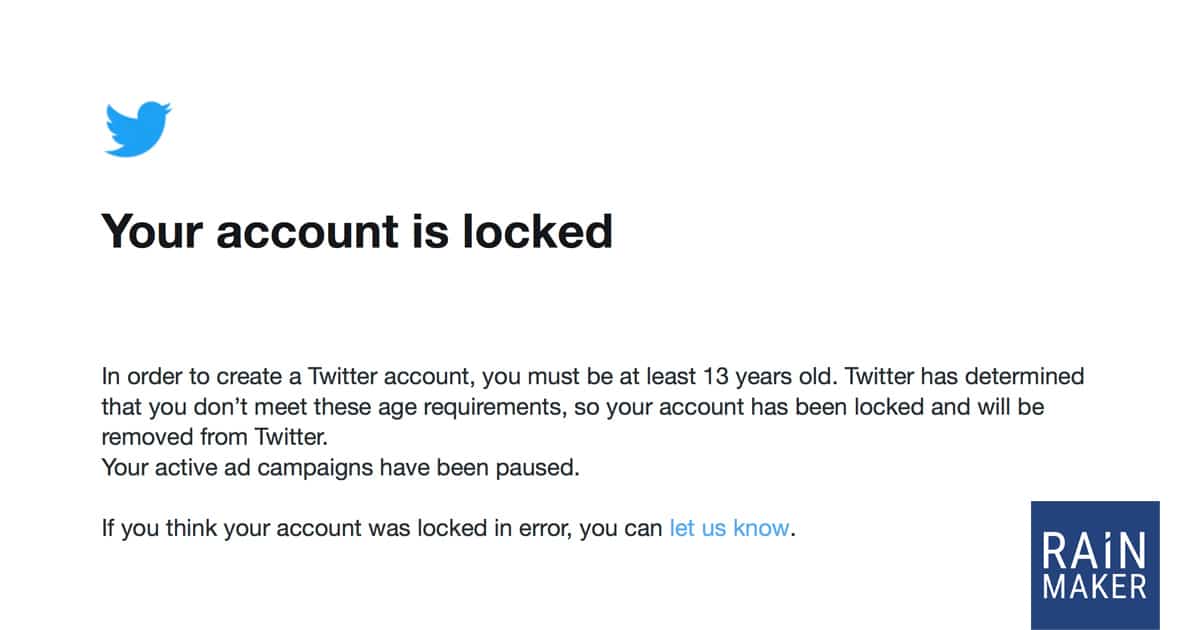Click the "Your account is locked" heading
This screenshot has width=1200, height=630.
(356, 231)
